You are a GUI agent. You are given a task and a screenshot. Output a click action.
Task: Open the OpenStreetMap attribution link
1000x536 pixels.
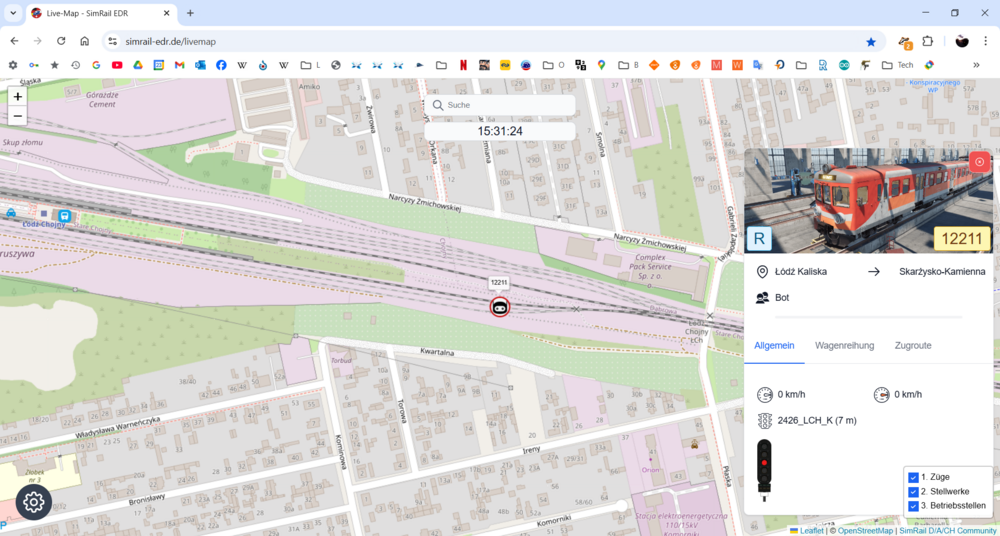[x=865, y=530]
